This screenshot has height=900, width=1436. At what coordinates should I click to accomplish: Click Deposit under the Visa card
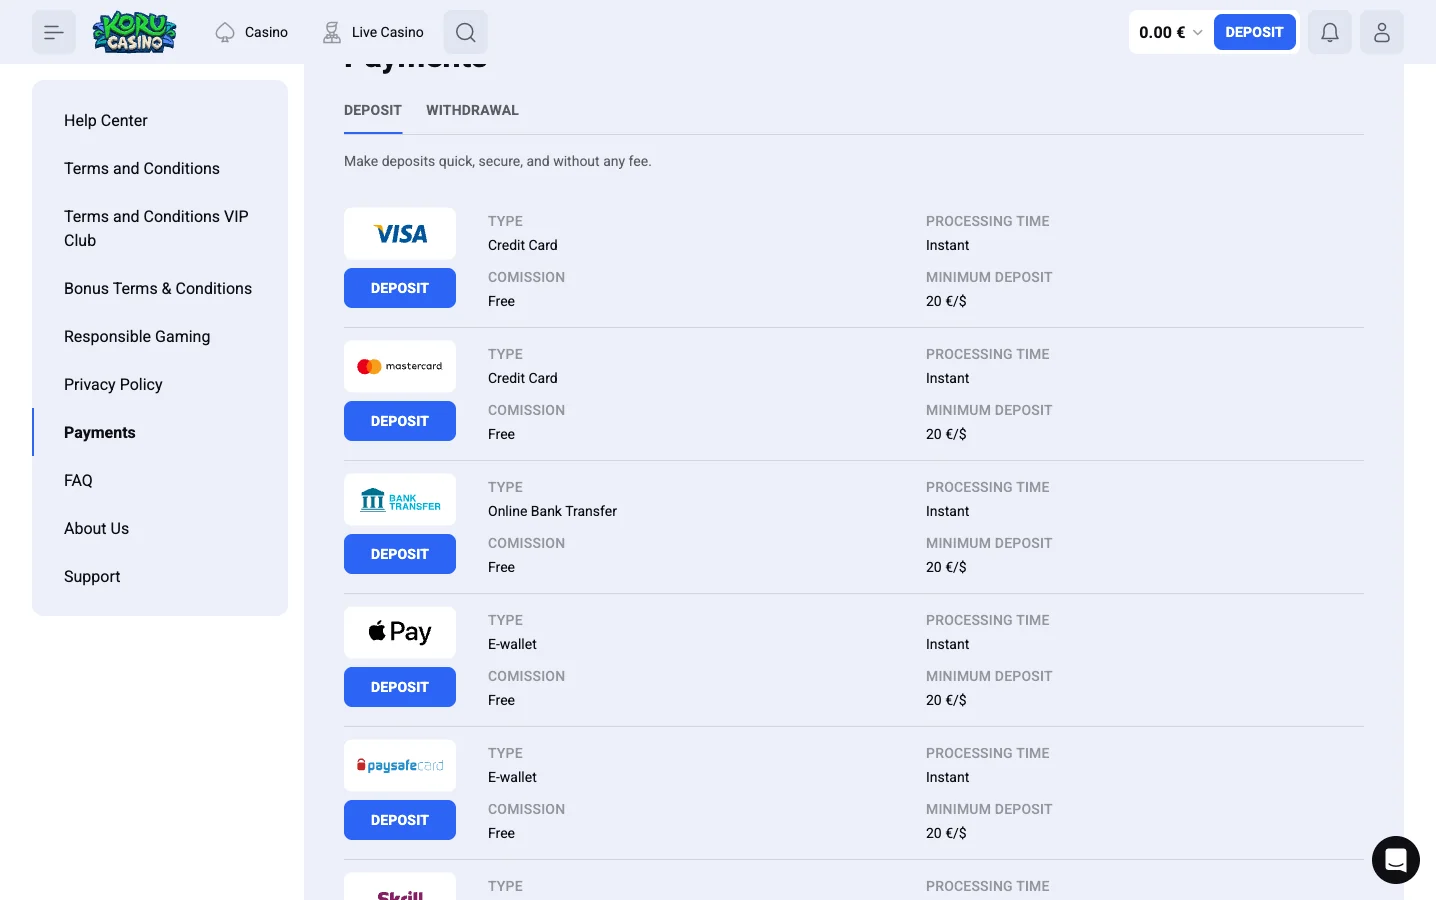[x=400, y=288]
